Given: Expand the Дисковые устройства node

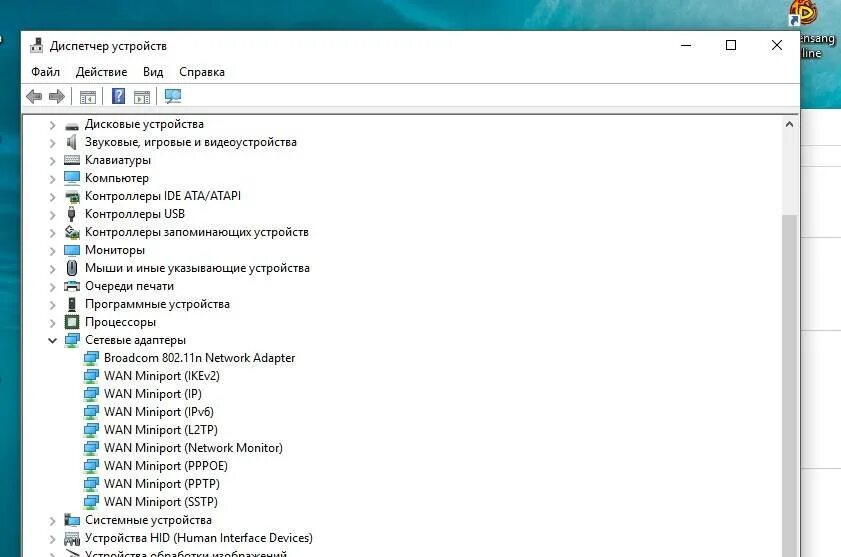Looking at the screenshot, I should (x=53, y=125).
